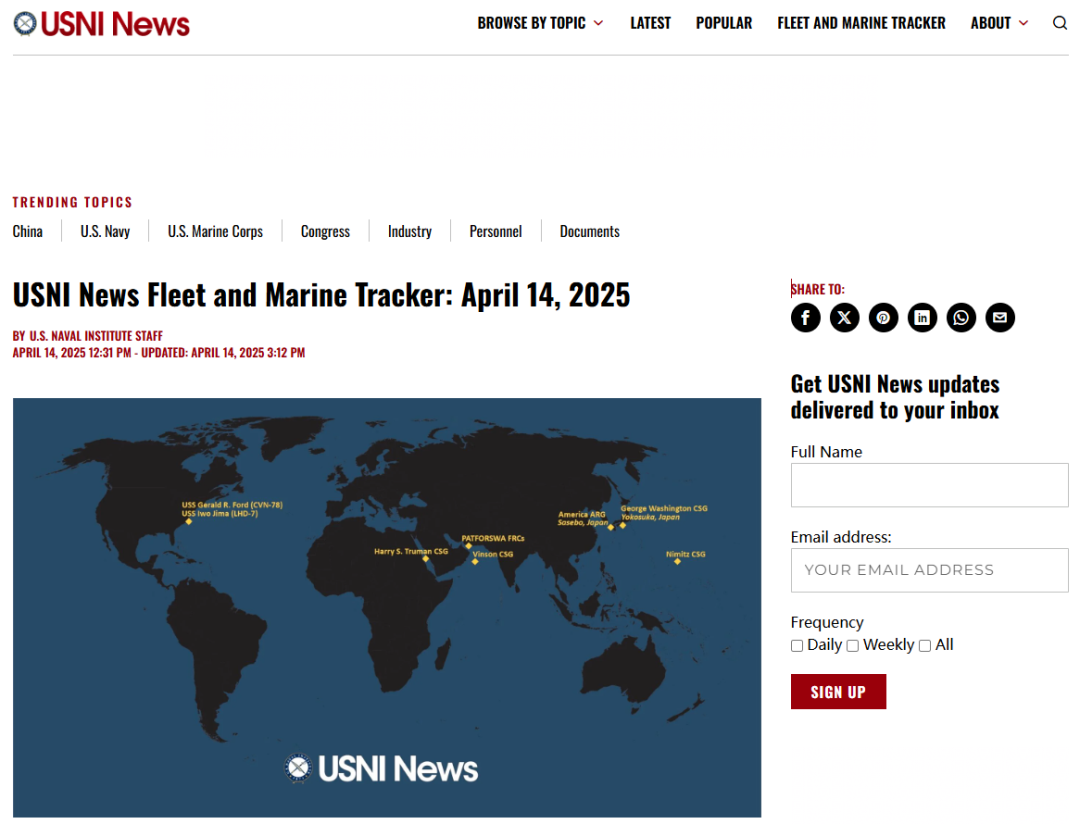Click the article date and updated line
This screenshot has width=1080, height=824.
158,353
